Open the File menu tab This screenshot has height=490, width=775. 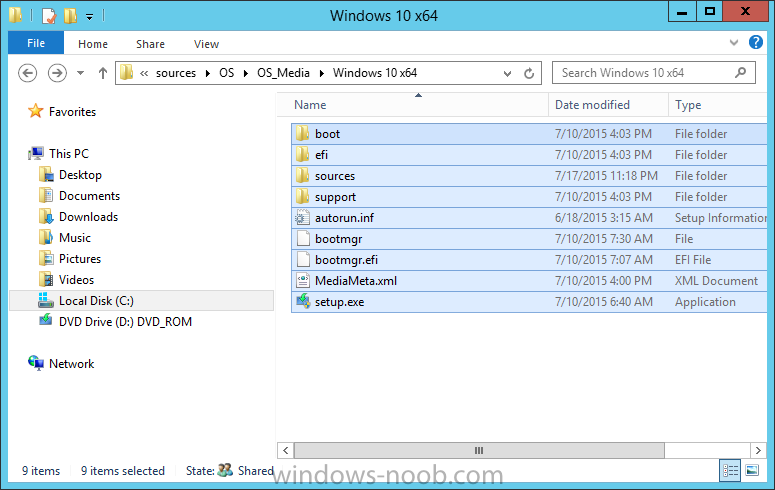pos(36,43)
